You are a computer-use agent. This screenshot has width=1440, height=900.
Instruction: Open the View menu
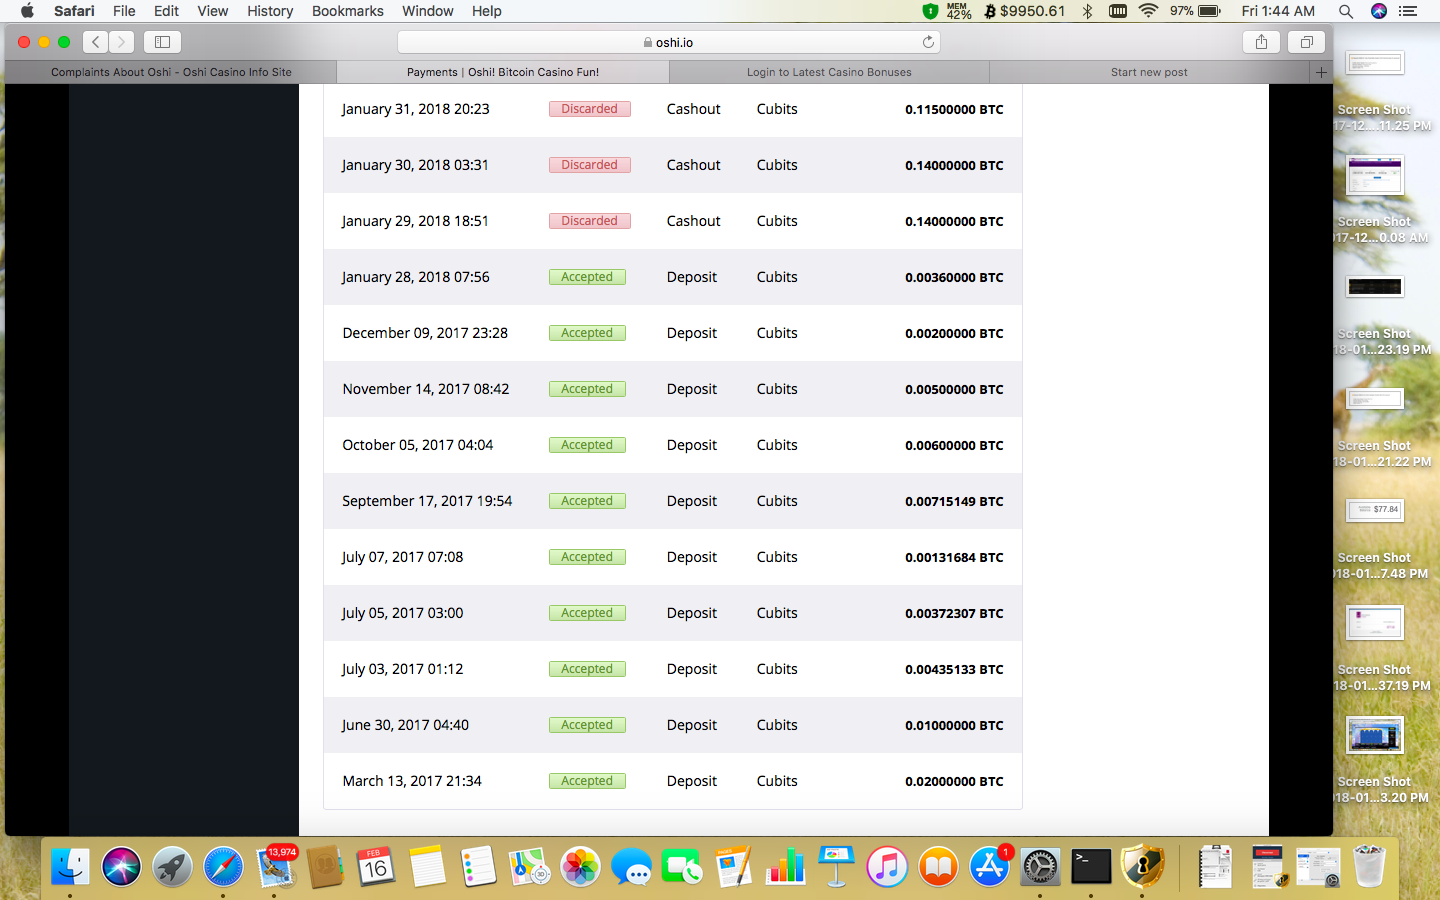pyautogui.click(x=212, y=11)
